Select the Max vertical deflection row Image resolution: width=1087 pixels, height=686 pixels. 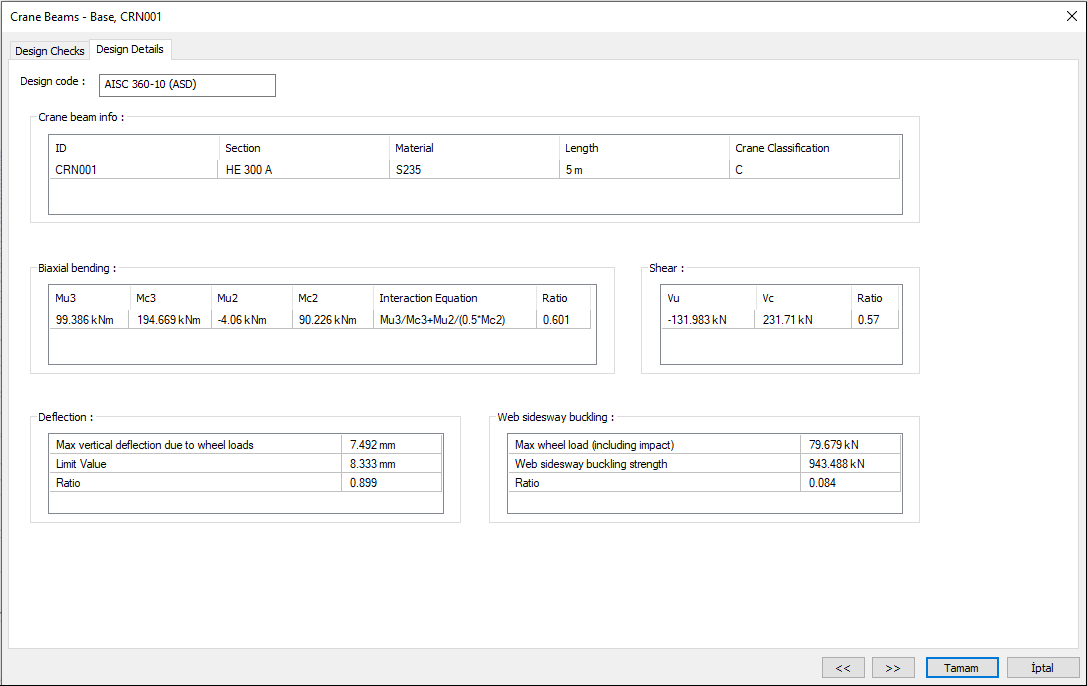195,445
